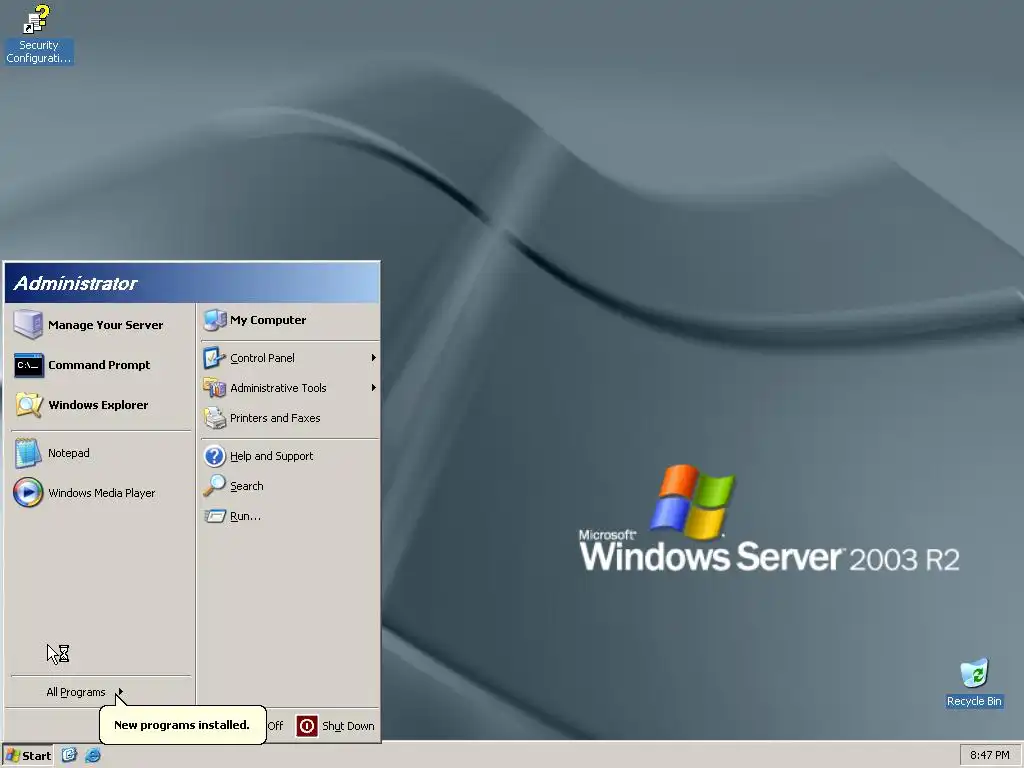Open Manage Your Server icon
This screenshot has height=768, width=1024.
(x=28, y=325)
